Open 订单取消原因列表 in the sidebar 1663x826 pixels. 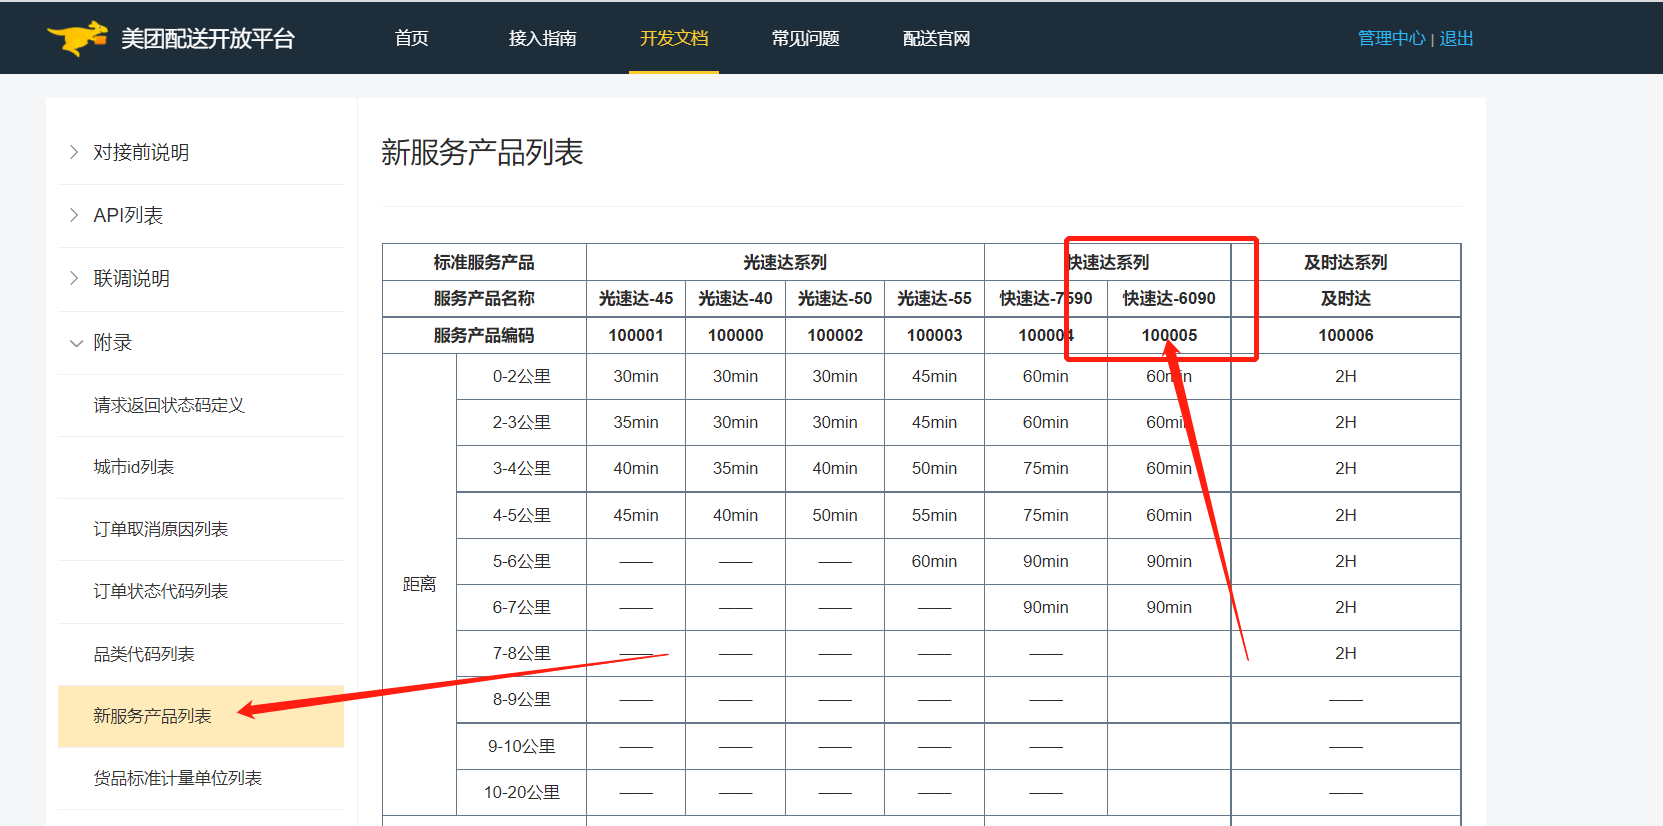click(161, 529)
